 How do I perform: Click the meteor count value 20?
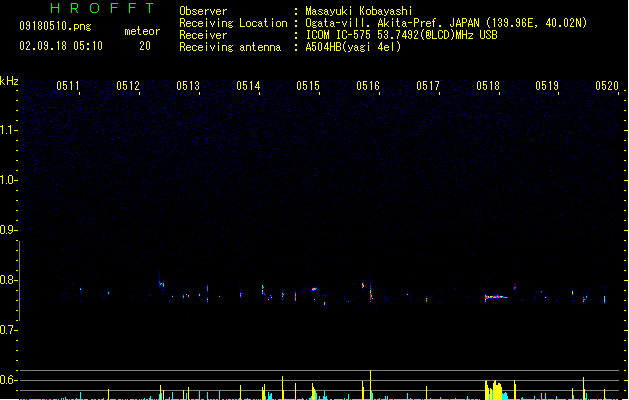pyautogui.click(x=145, y=46)
